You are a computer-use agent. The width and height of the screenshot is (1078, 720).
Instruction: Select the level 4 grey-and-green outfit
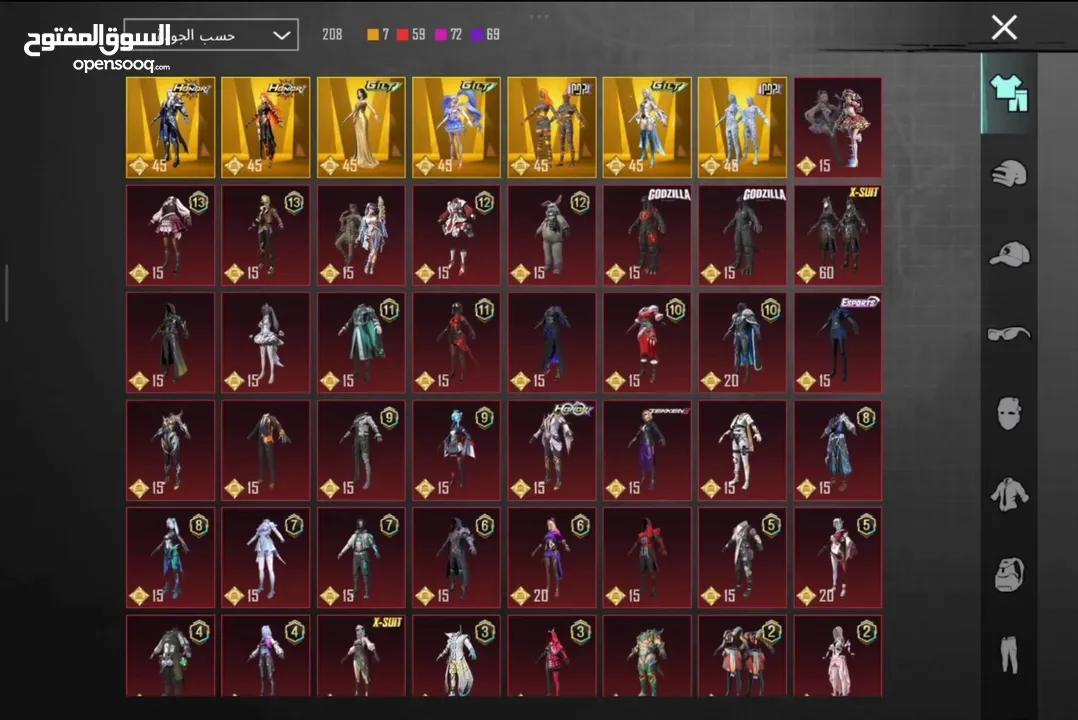click(170, 656)
